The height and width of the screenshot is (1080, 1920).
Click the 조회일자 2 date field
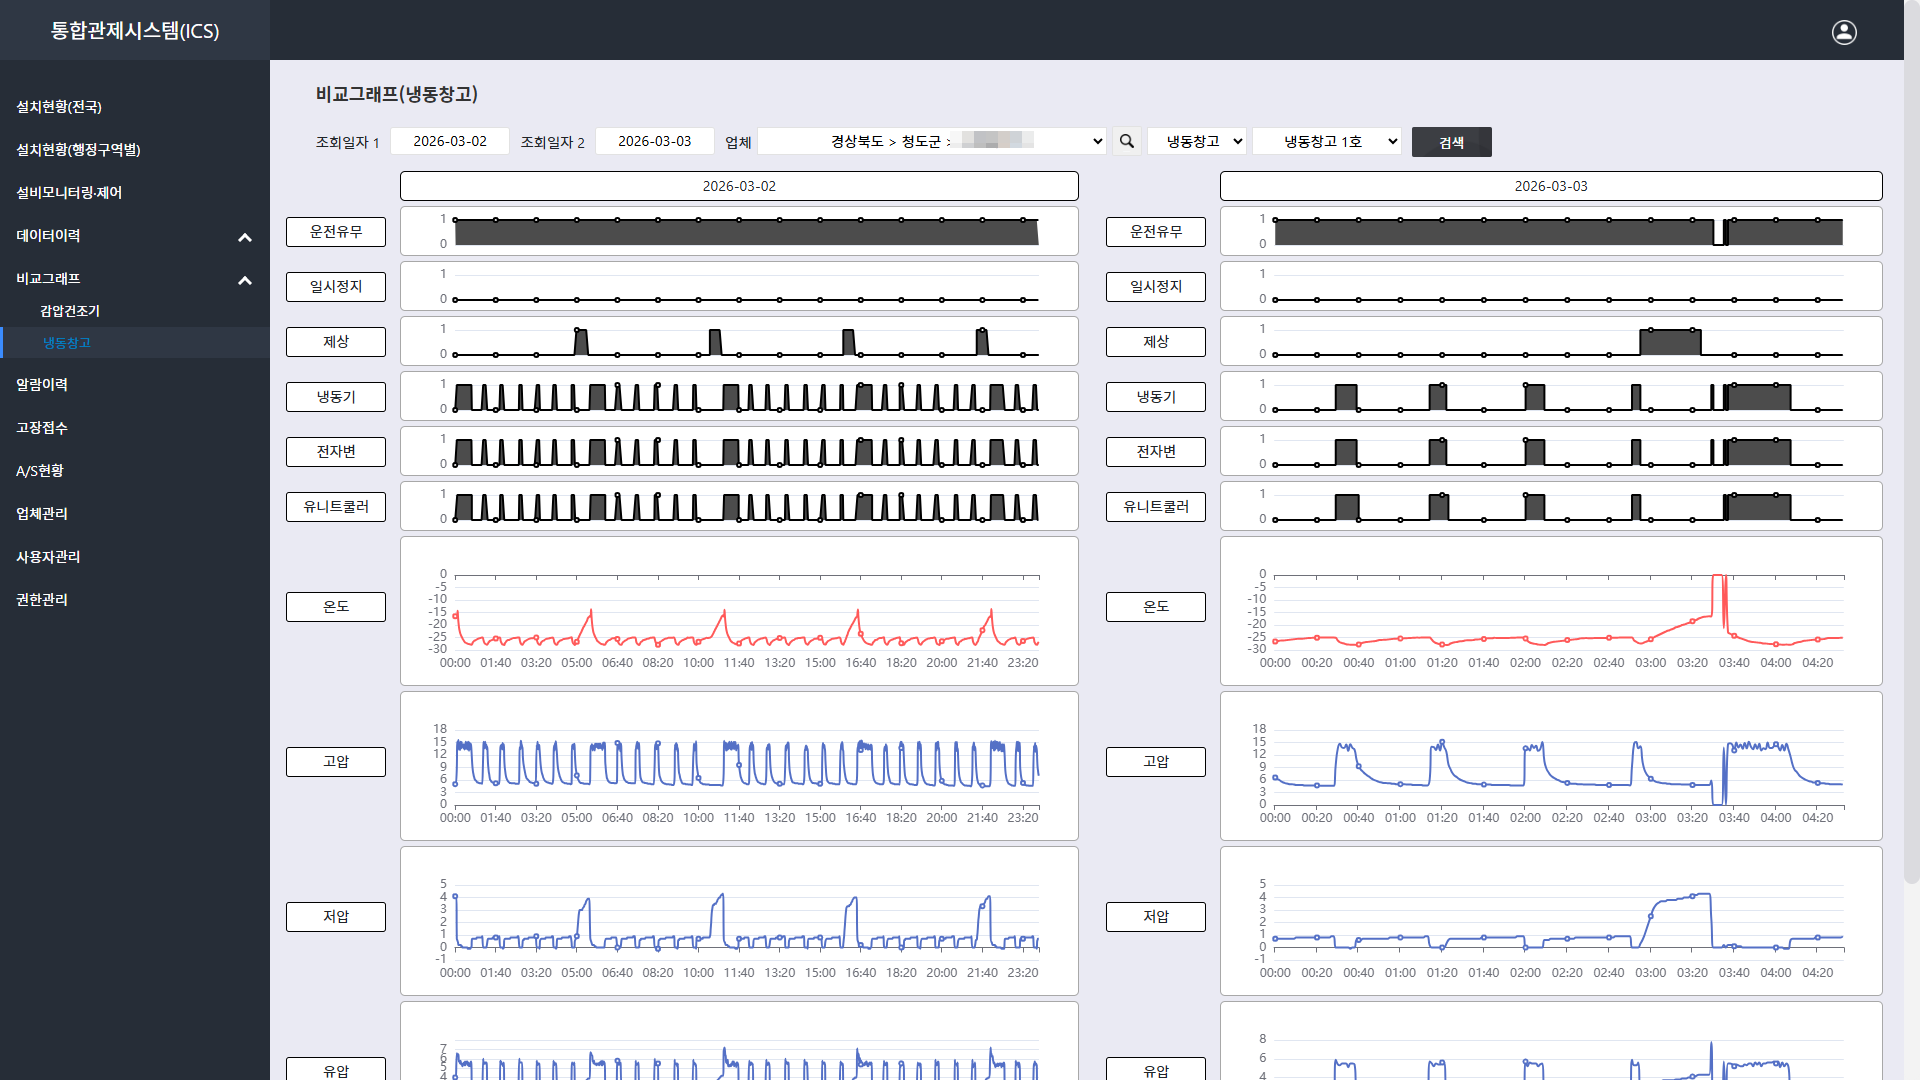655,141
